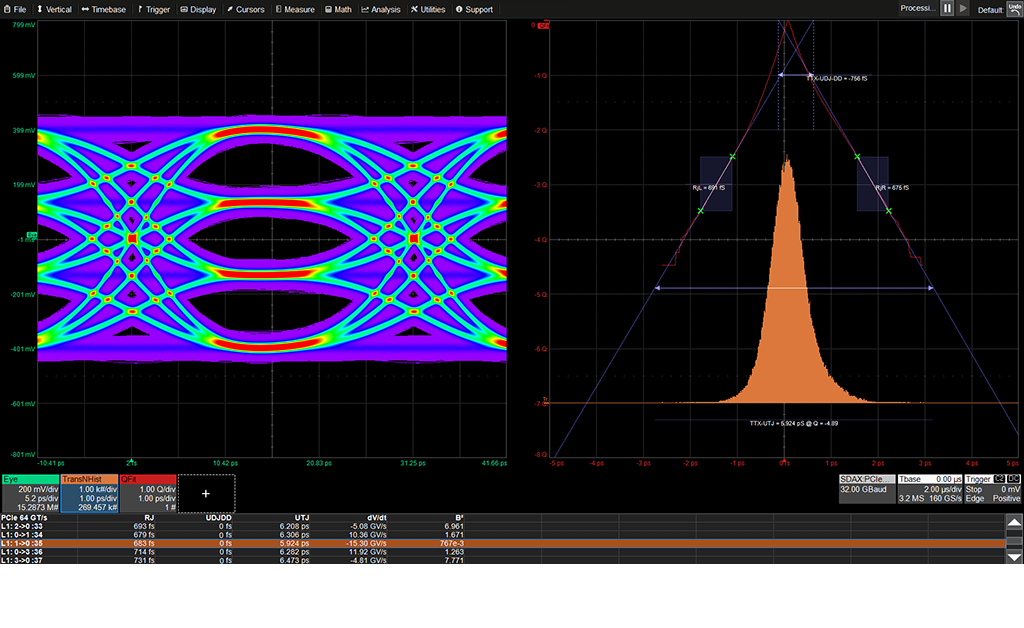Image resolution: width=1024 pixels, height=628 pixels.
Task: Open the Timebase menu
Action: point(104,9)
